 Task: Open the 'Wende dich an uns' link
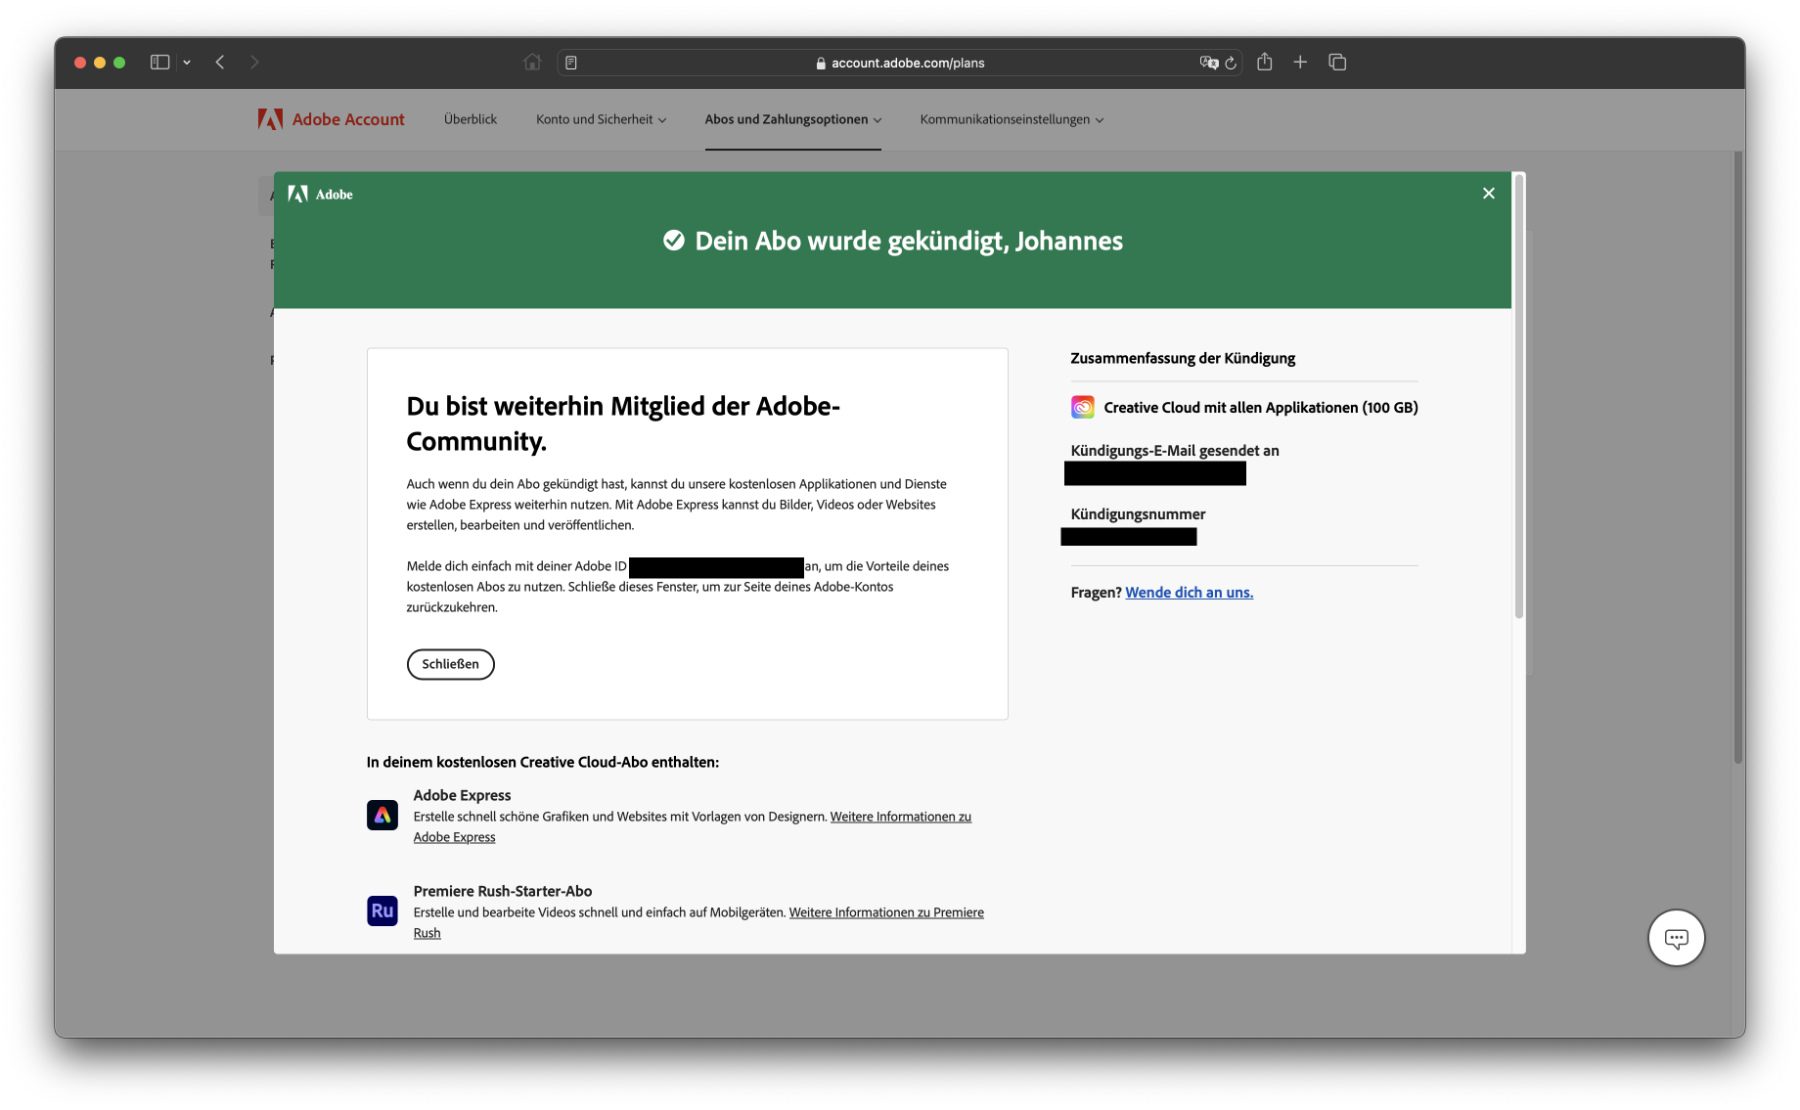click(1188, 592)
